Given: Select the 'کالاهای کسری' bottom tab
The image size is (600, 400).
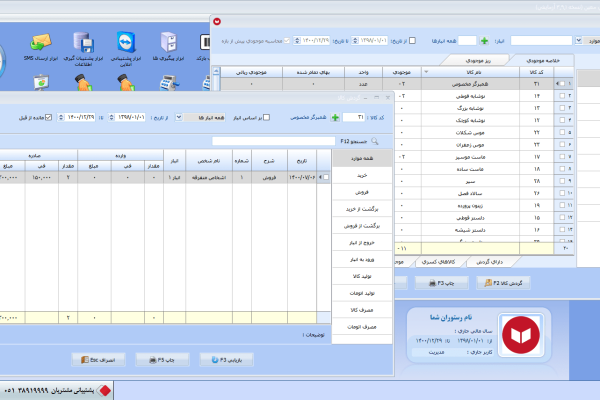Looking at the screenshot, I should coord(438,262).
